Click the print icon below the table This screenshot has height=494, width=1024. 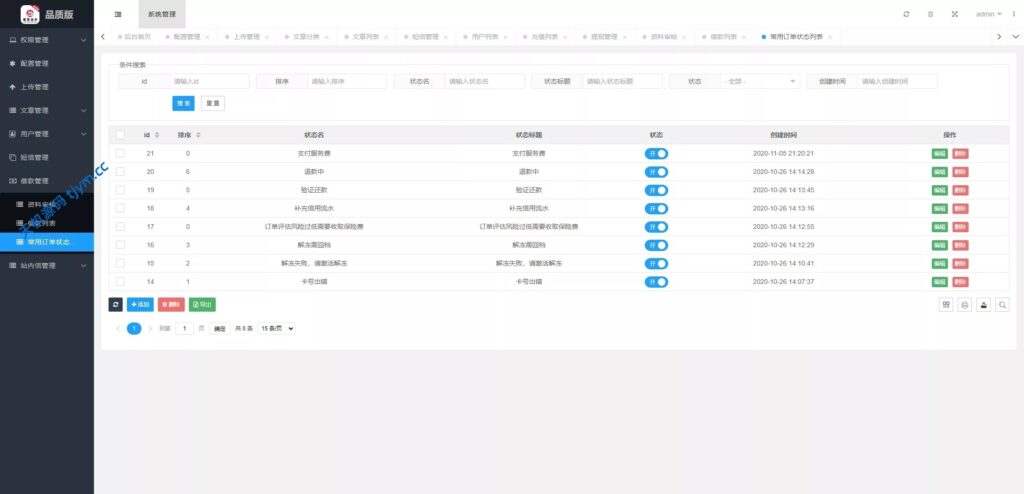point(965,305)
